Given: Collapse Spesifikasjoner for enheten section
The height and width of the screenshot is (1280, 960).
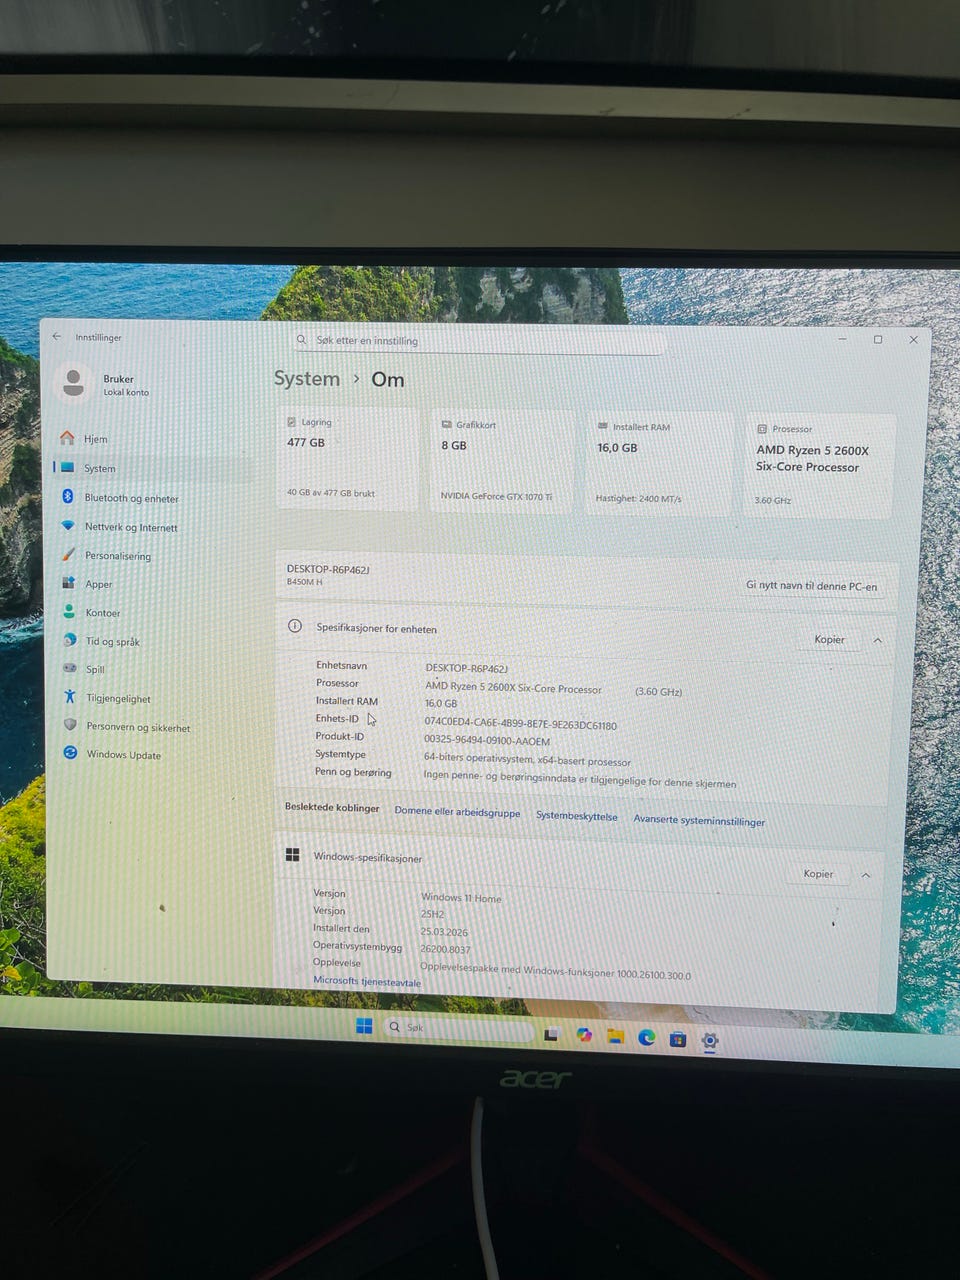Looking at the screenshot, I should click(x=877, y=640).
